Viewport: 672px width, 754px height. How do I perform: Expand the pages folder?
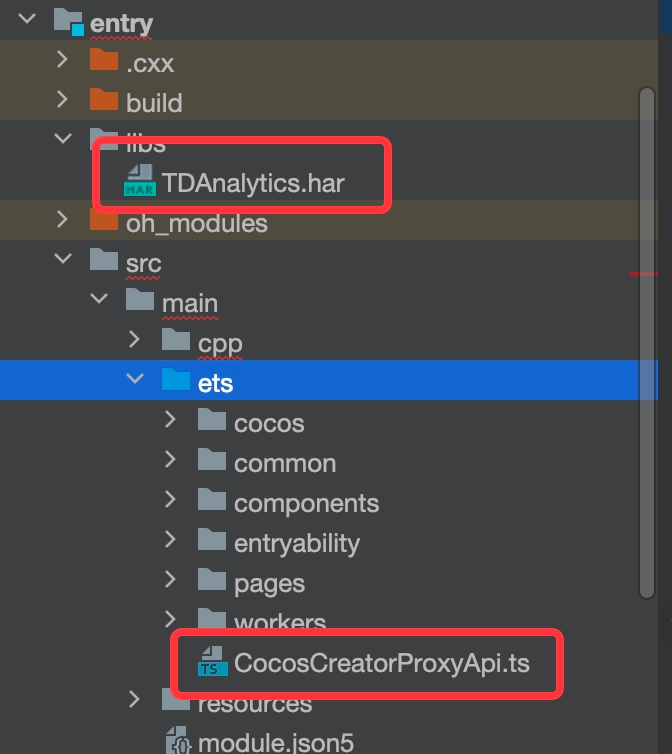click(x=170, y=578)
